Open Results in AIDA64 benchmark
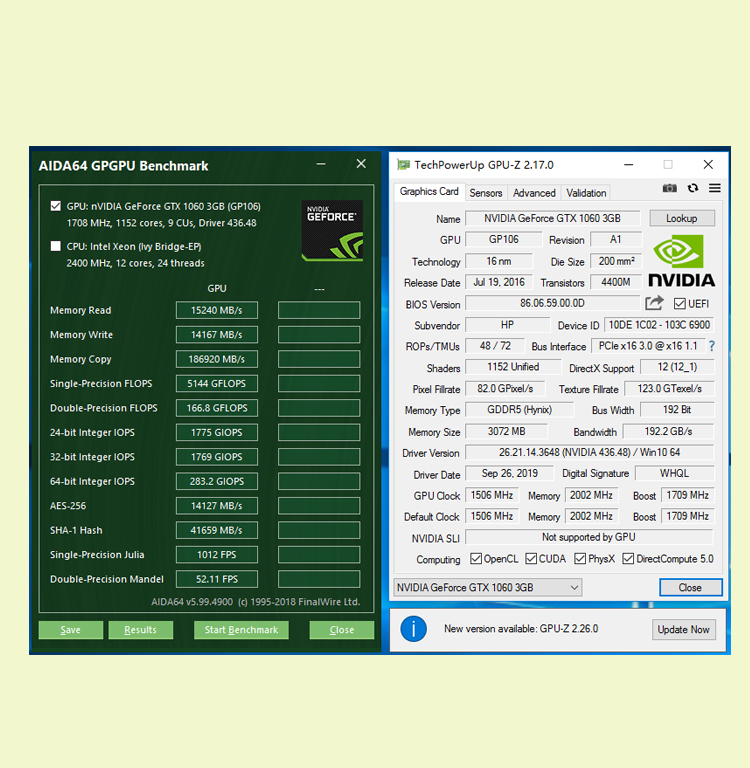Screen dimensions: 750x768 pyautogui.click(x=141, y=630)
